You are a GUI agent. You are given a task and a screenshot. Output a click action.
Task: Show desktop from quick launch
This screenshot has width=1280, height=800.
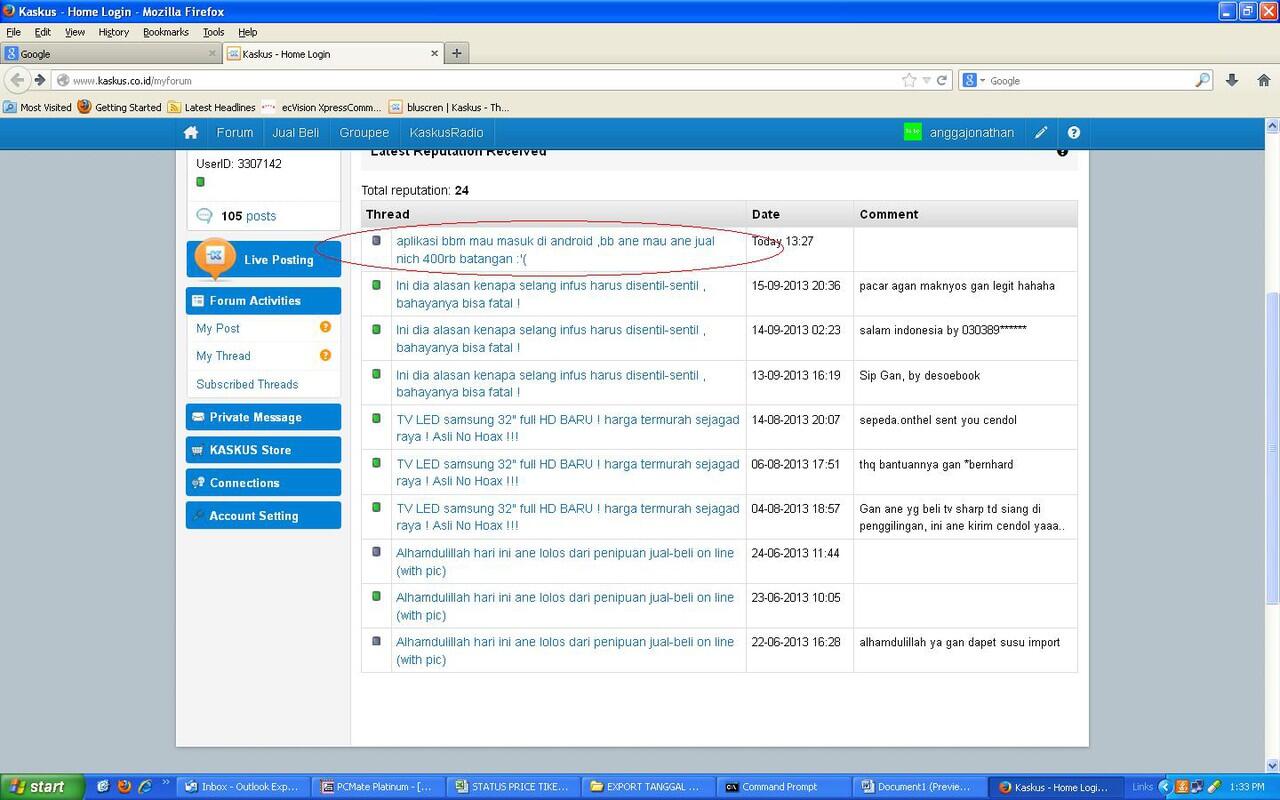[103, 787]
